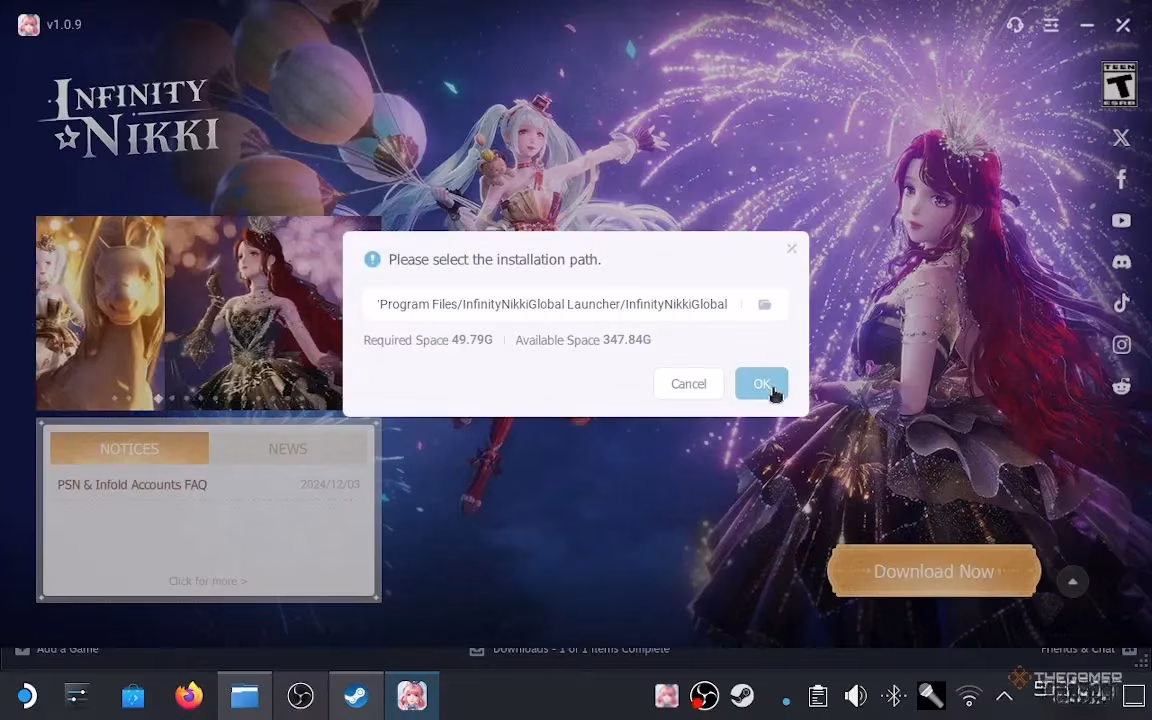
Task: Open the Reddit icon
Action: pos(1121,385)
